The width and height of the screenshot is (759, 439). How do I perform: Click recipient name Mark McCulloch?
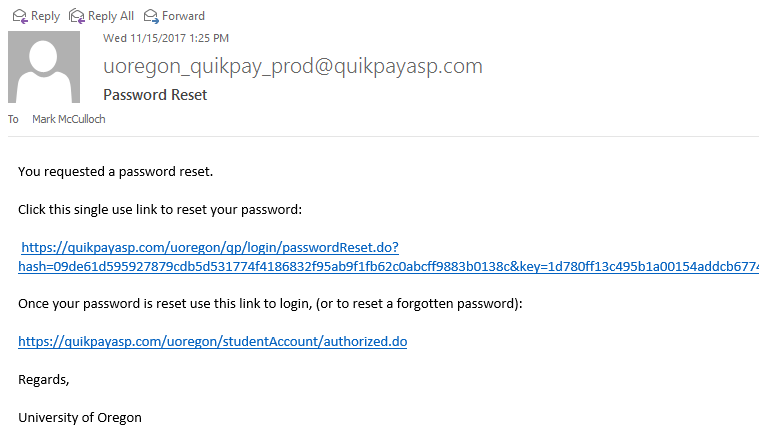pyautogui.click(x=69, y=119)
